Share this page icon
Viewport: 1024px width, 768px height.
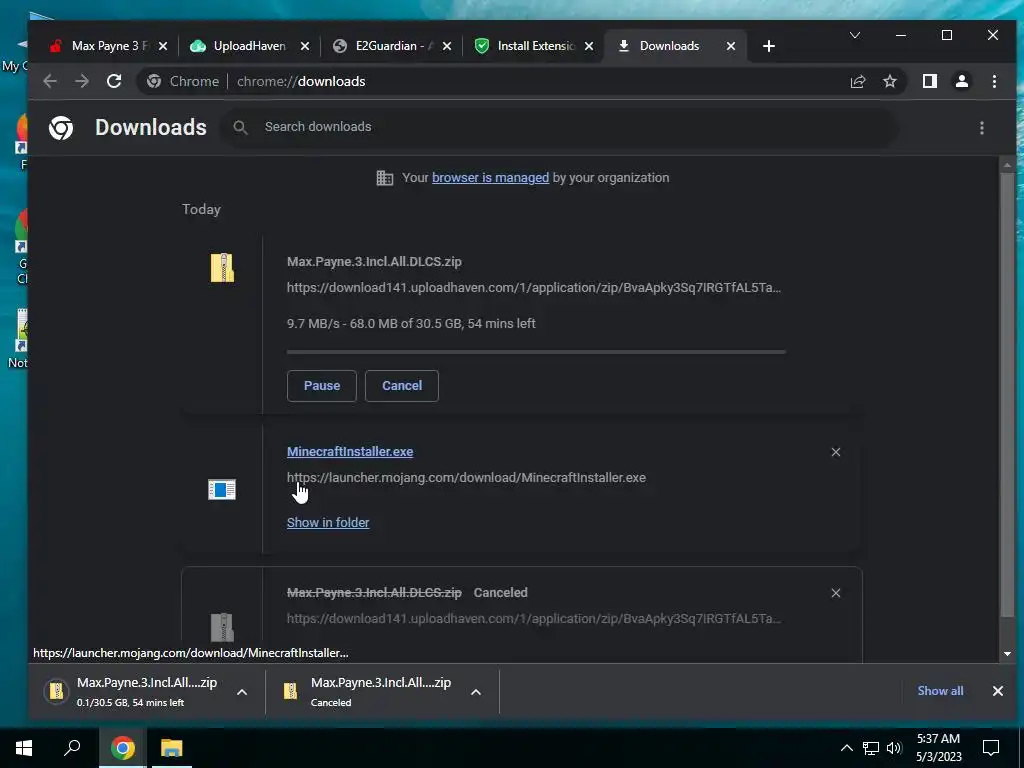[857, 81]
